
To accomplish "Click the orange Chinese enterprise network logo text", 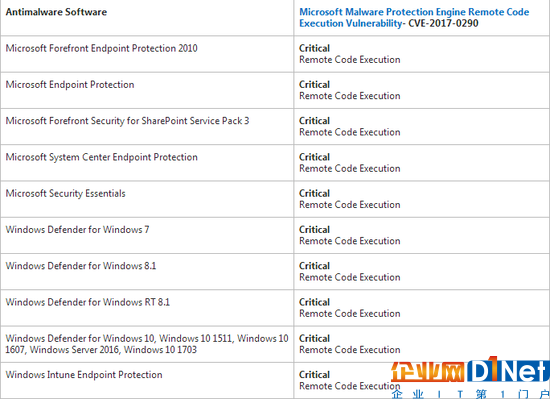I will pos(428,372).
